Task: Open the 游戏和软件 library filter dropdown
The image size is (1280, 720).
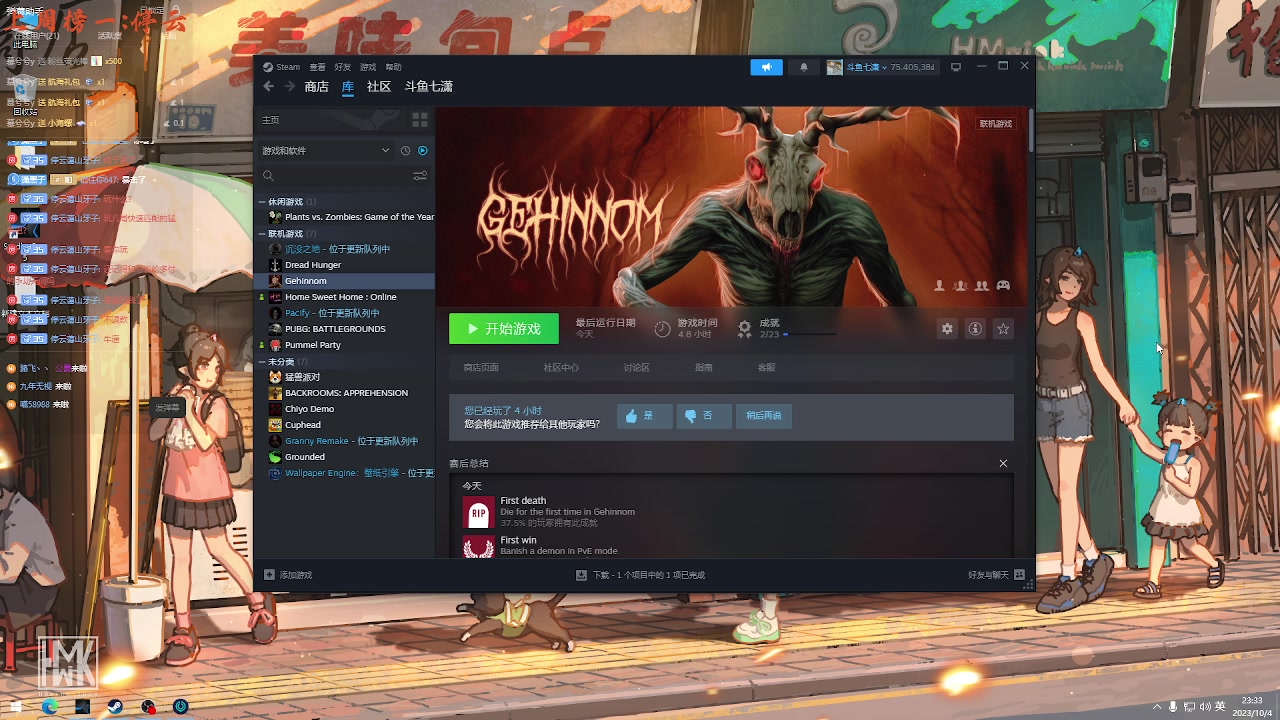Action: 326,151
